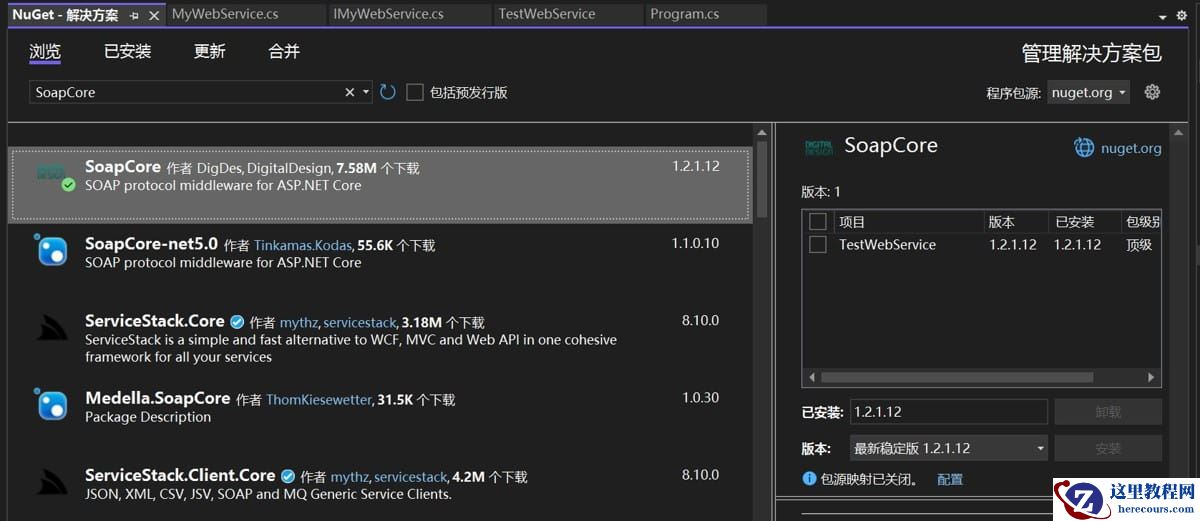Select the SoapCore package row
Image resolution: width=1200 pixels, height=521 pixels.
[x=380, y=184]
